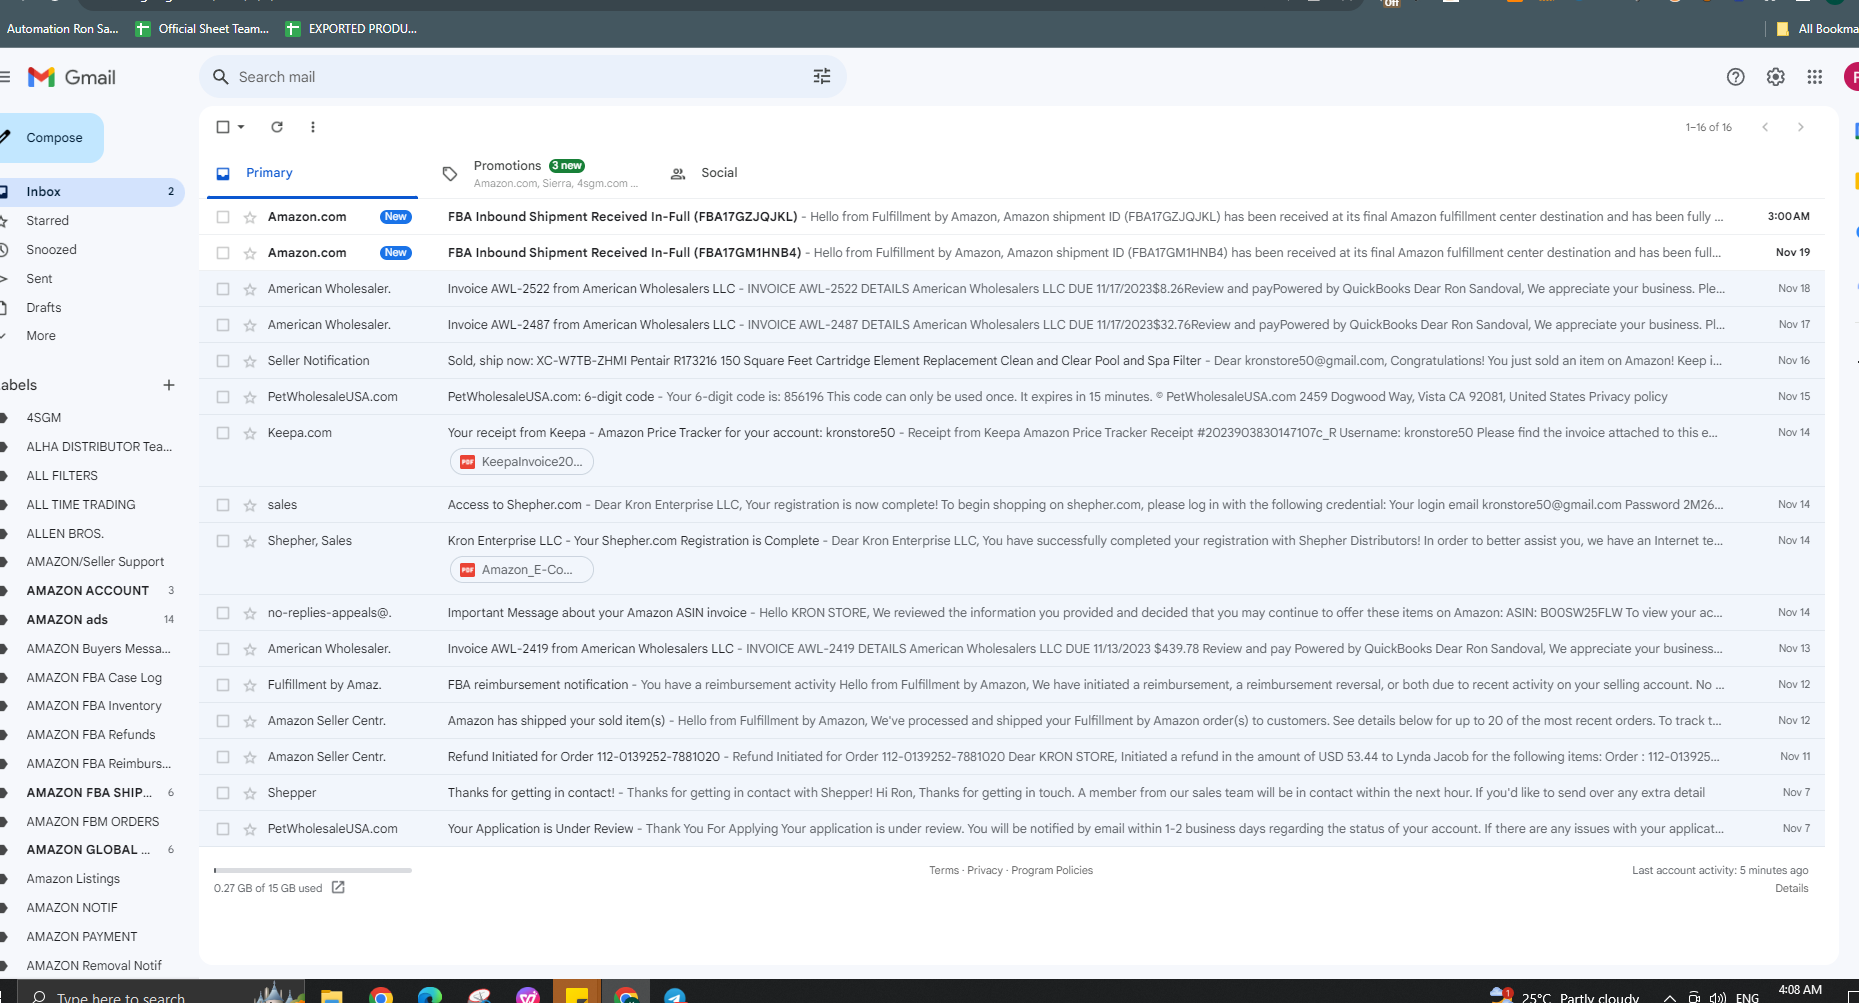The height and width of the screenshot is (1003, 1859).
Task: Open Gmail settings gear
Action: pyautogui.click(x=1776, y=77)
